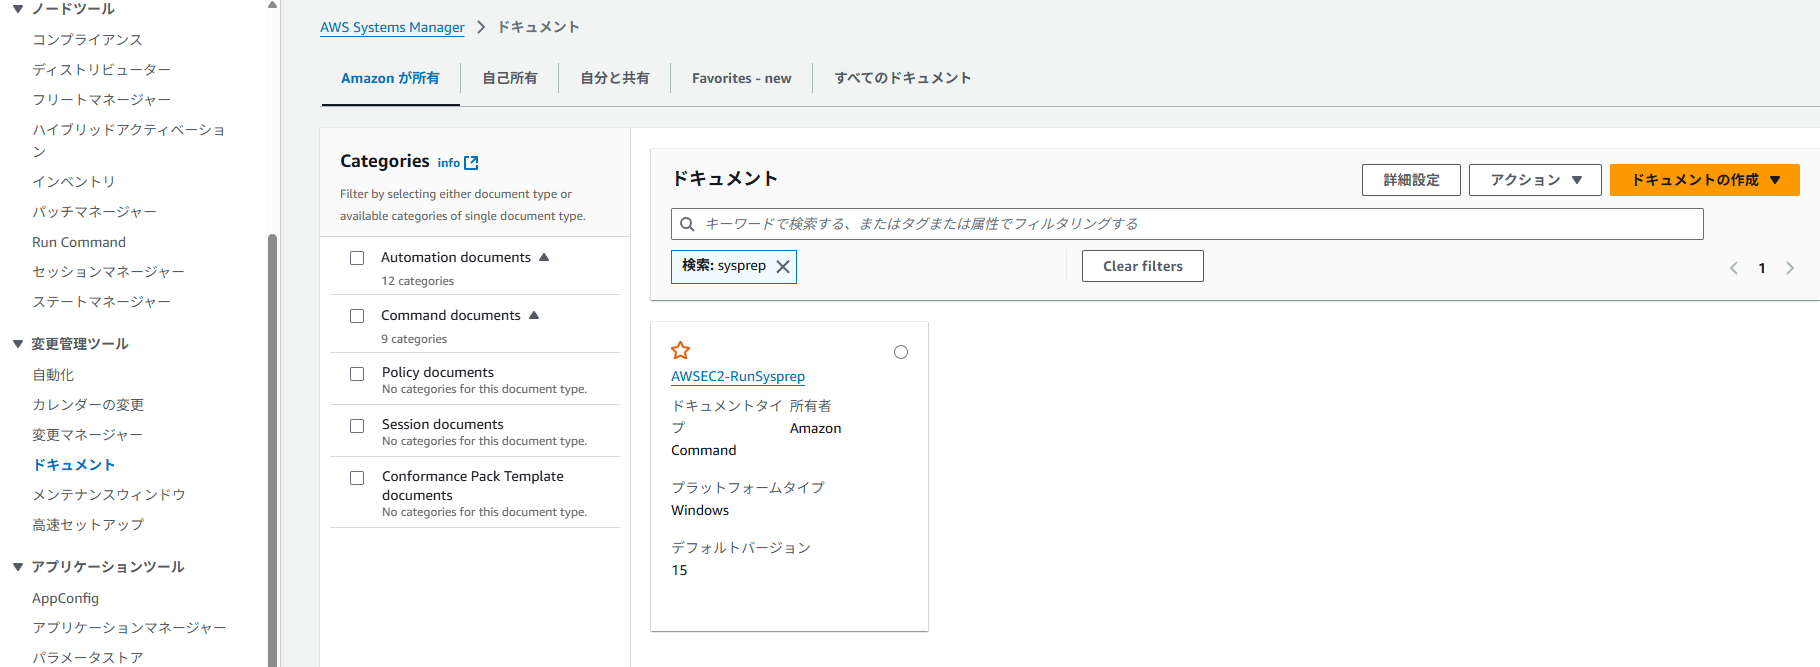This screenshot has width=1820, height=667.
Task: Collapse the Command documents category list
Action: coord(534,315)
